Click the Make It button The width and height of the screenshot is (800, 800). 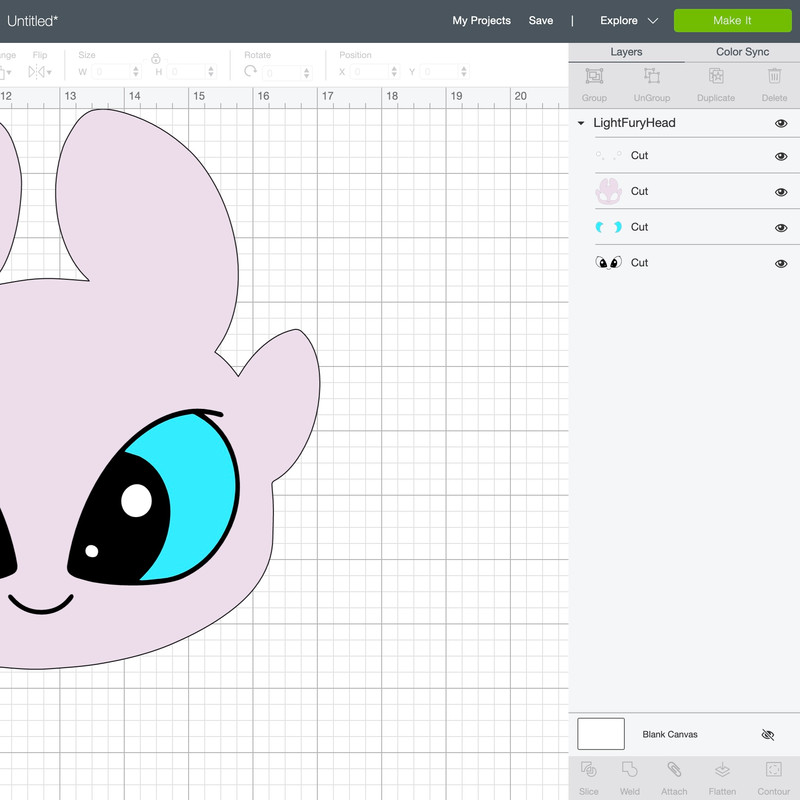tap(732, 20)
